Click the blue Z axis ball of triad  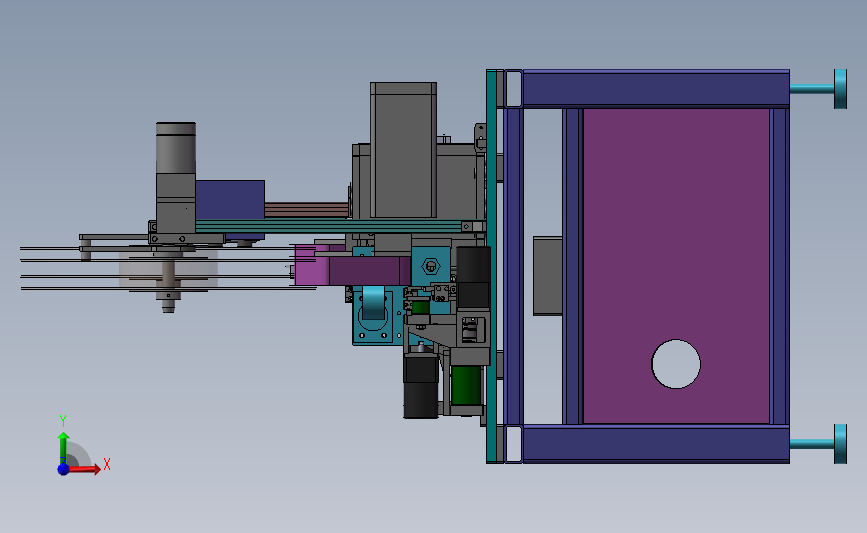coord(63,469)
